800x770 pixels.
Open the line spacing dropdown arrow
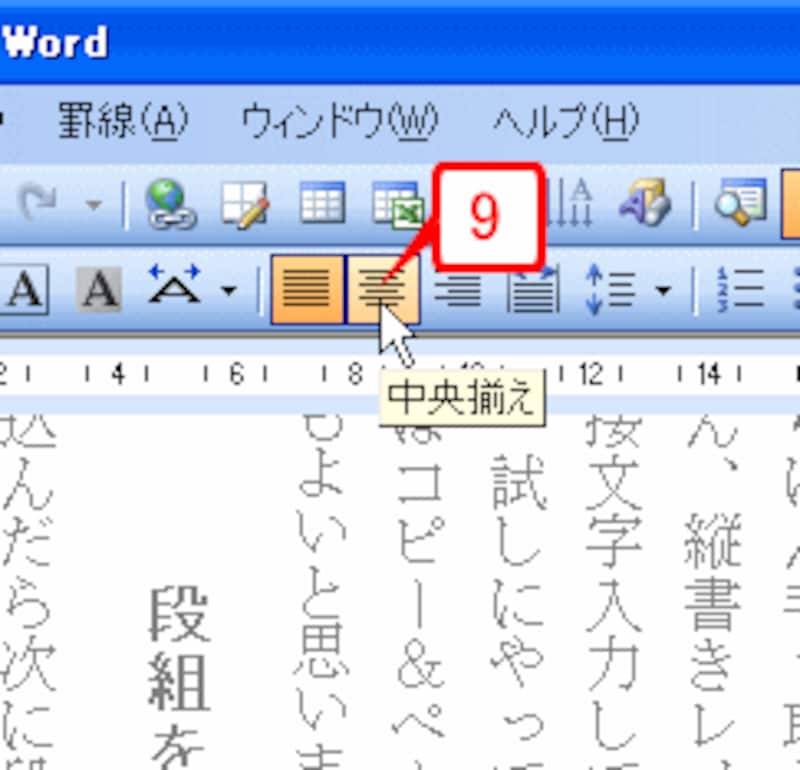pos(662,290)
